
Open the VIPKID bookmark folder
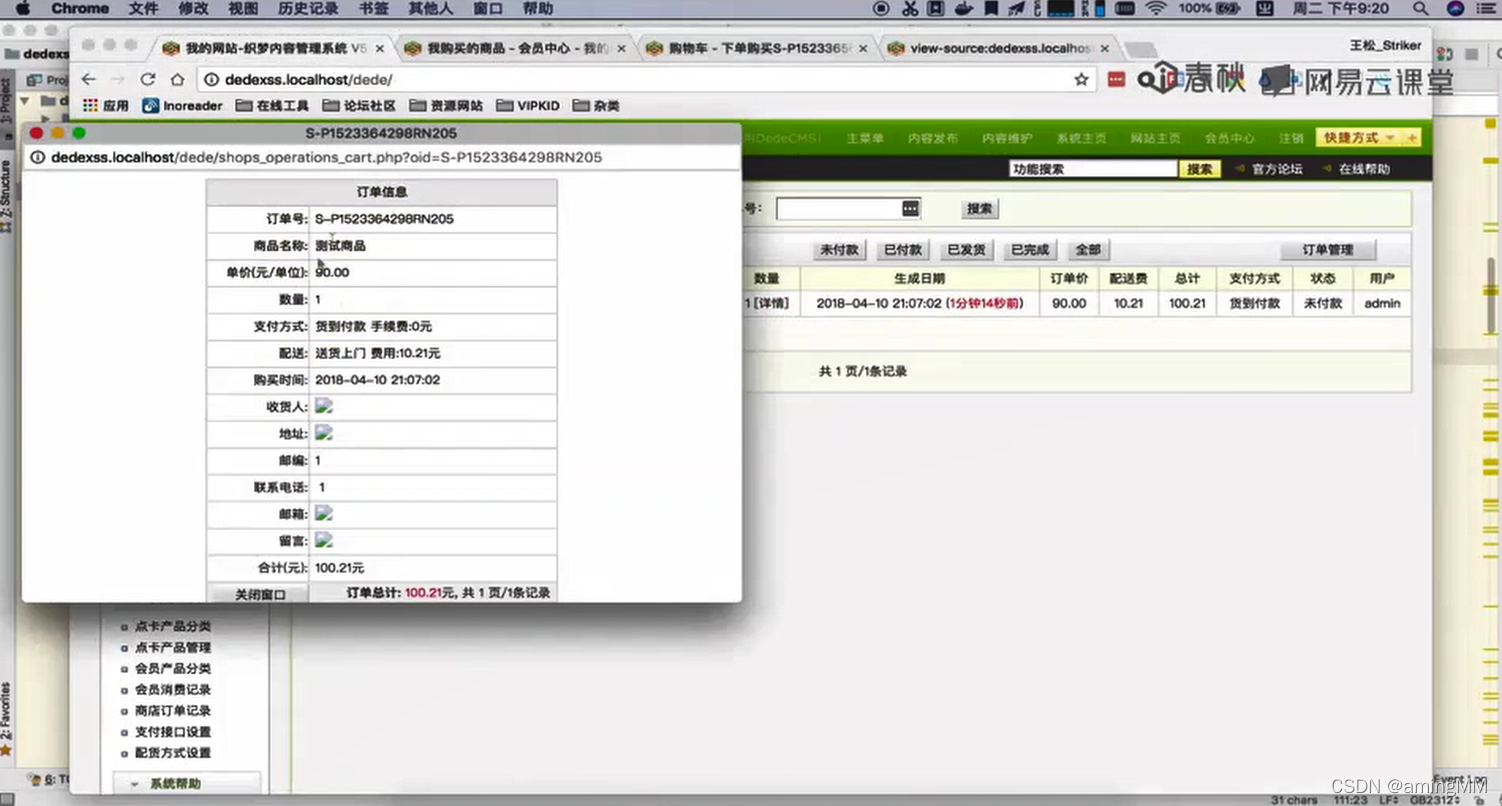pyautogui.click(x=529, y=105)
